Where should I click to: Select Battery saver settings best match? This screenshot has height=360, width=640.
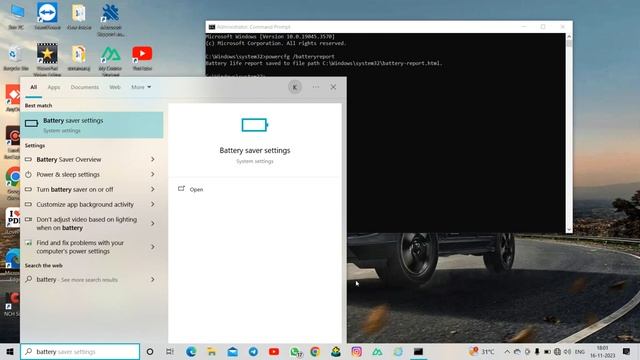pyautogui.click(x=92, y=125)
